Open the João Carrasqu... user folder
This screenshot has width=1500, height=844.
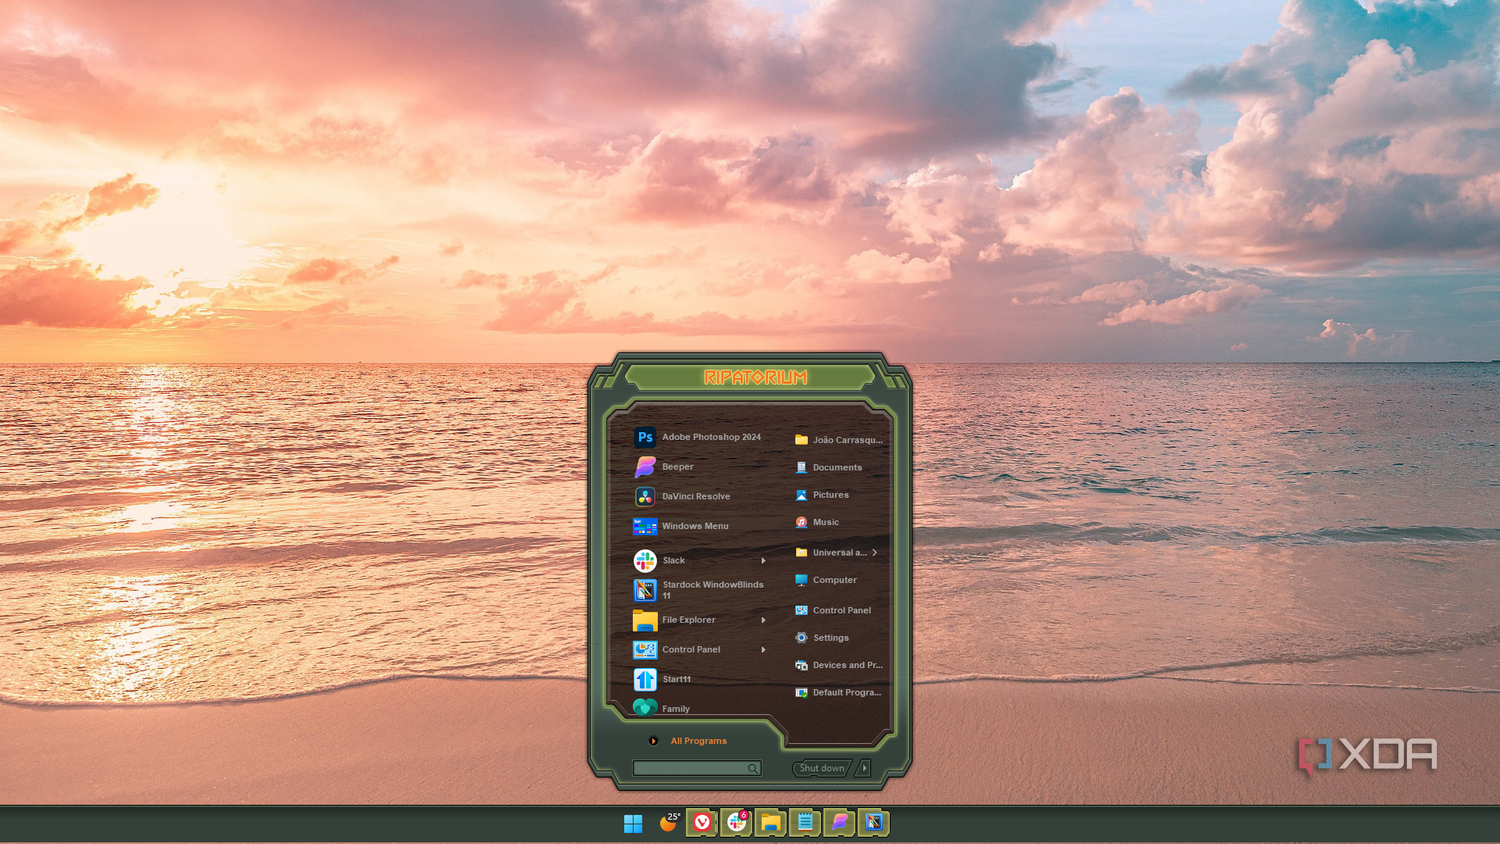coord(839,440)
